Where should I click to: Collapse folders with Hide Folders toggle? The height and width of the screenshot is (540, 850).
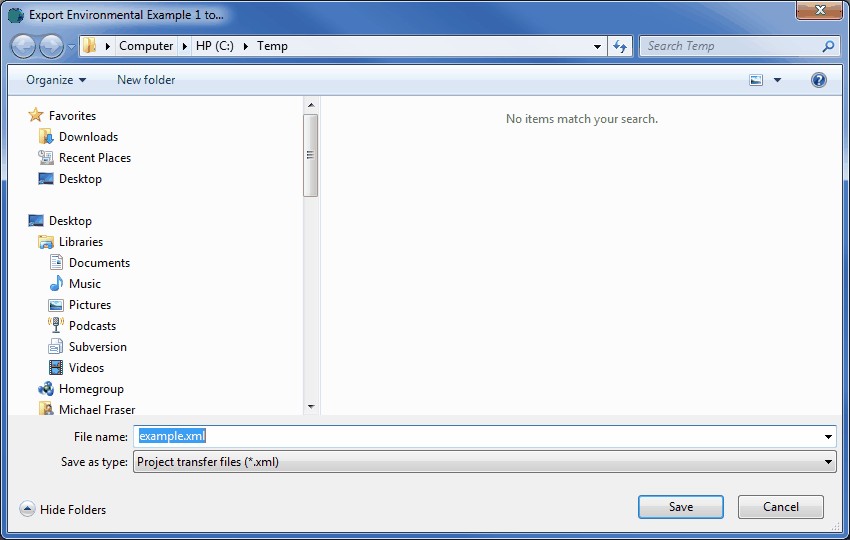(x=63, y=510)
